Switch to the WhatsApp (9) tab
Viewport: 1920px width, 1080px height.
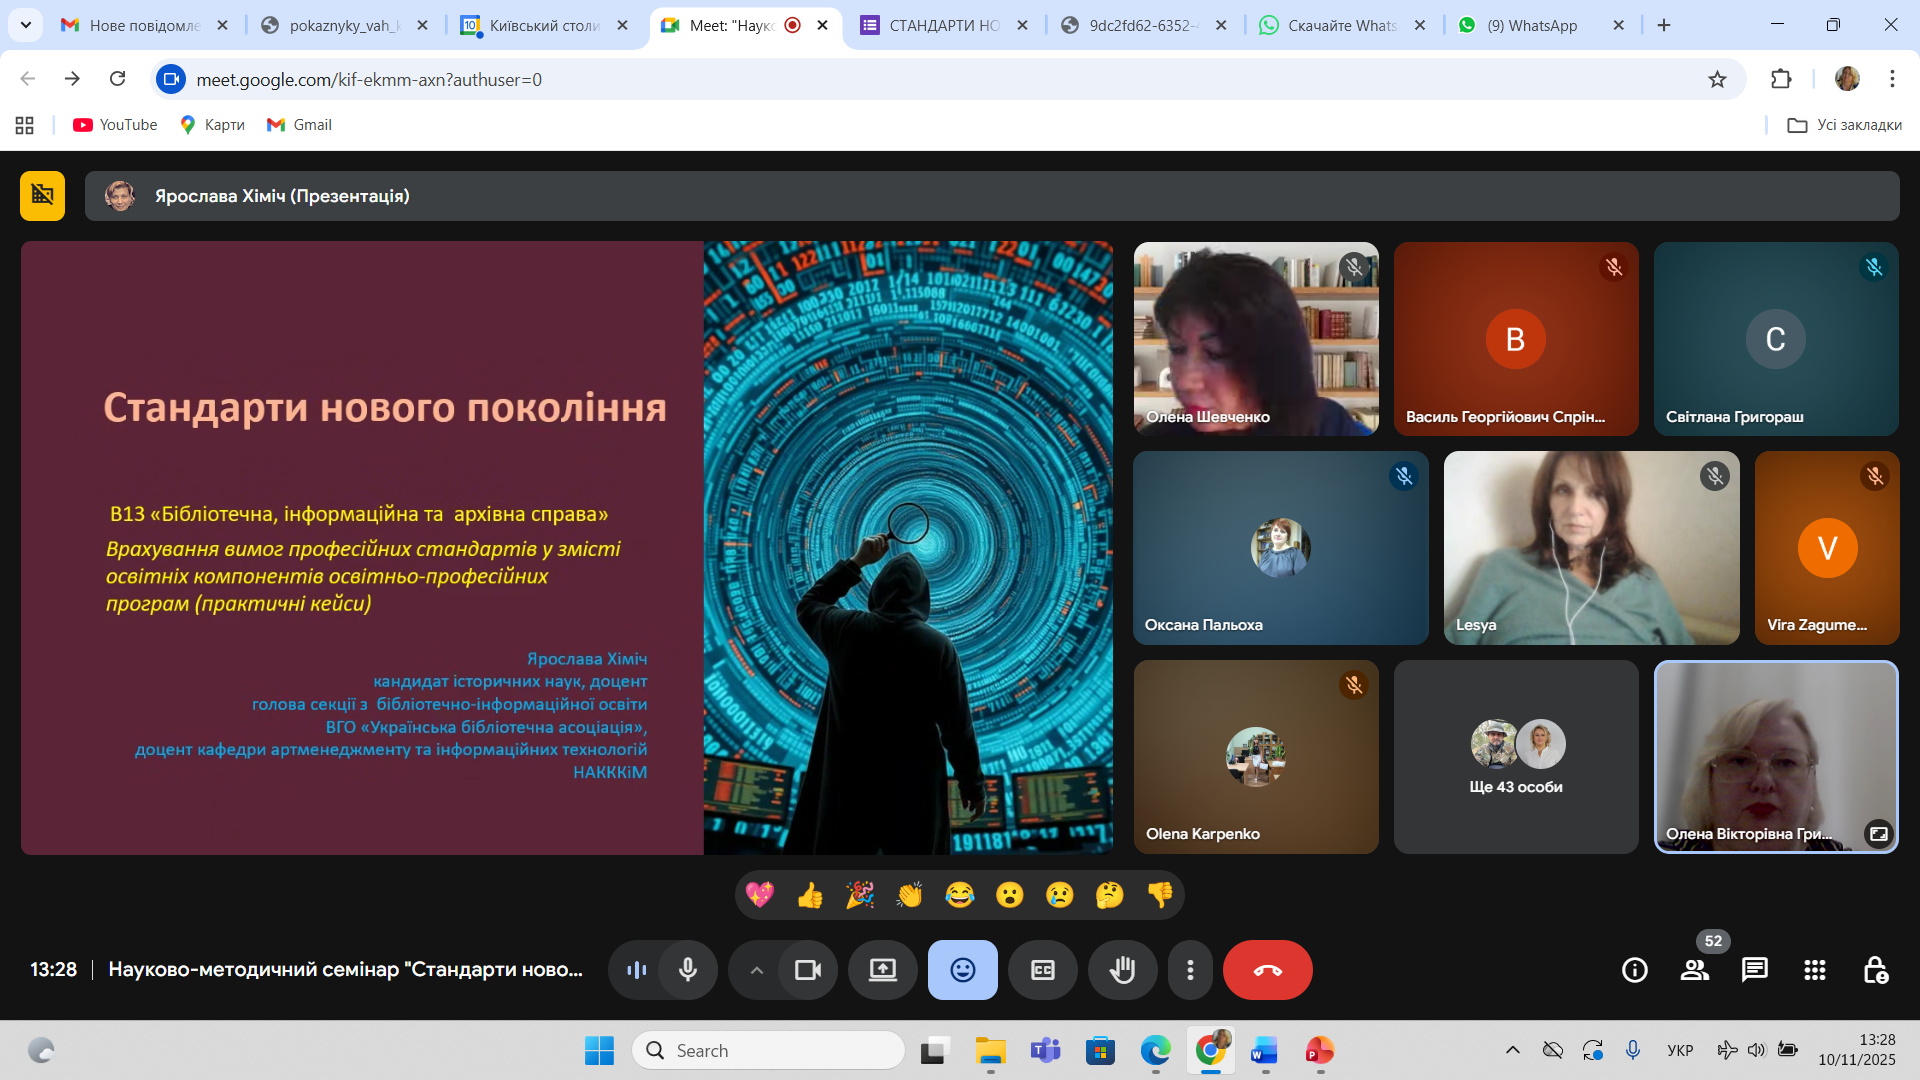click(1530, 25)
